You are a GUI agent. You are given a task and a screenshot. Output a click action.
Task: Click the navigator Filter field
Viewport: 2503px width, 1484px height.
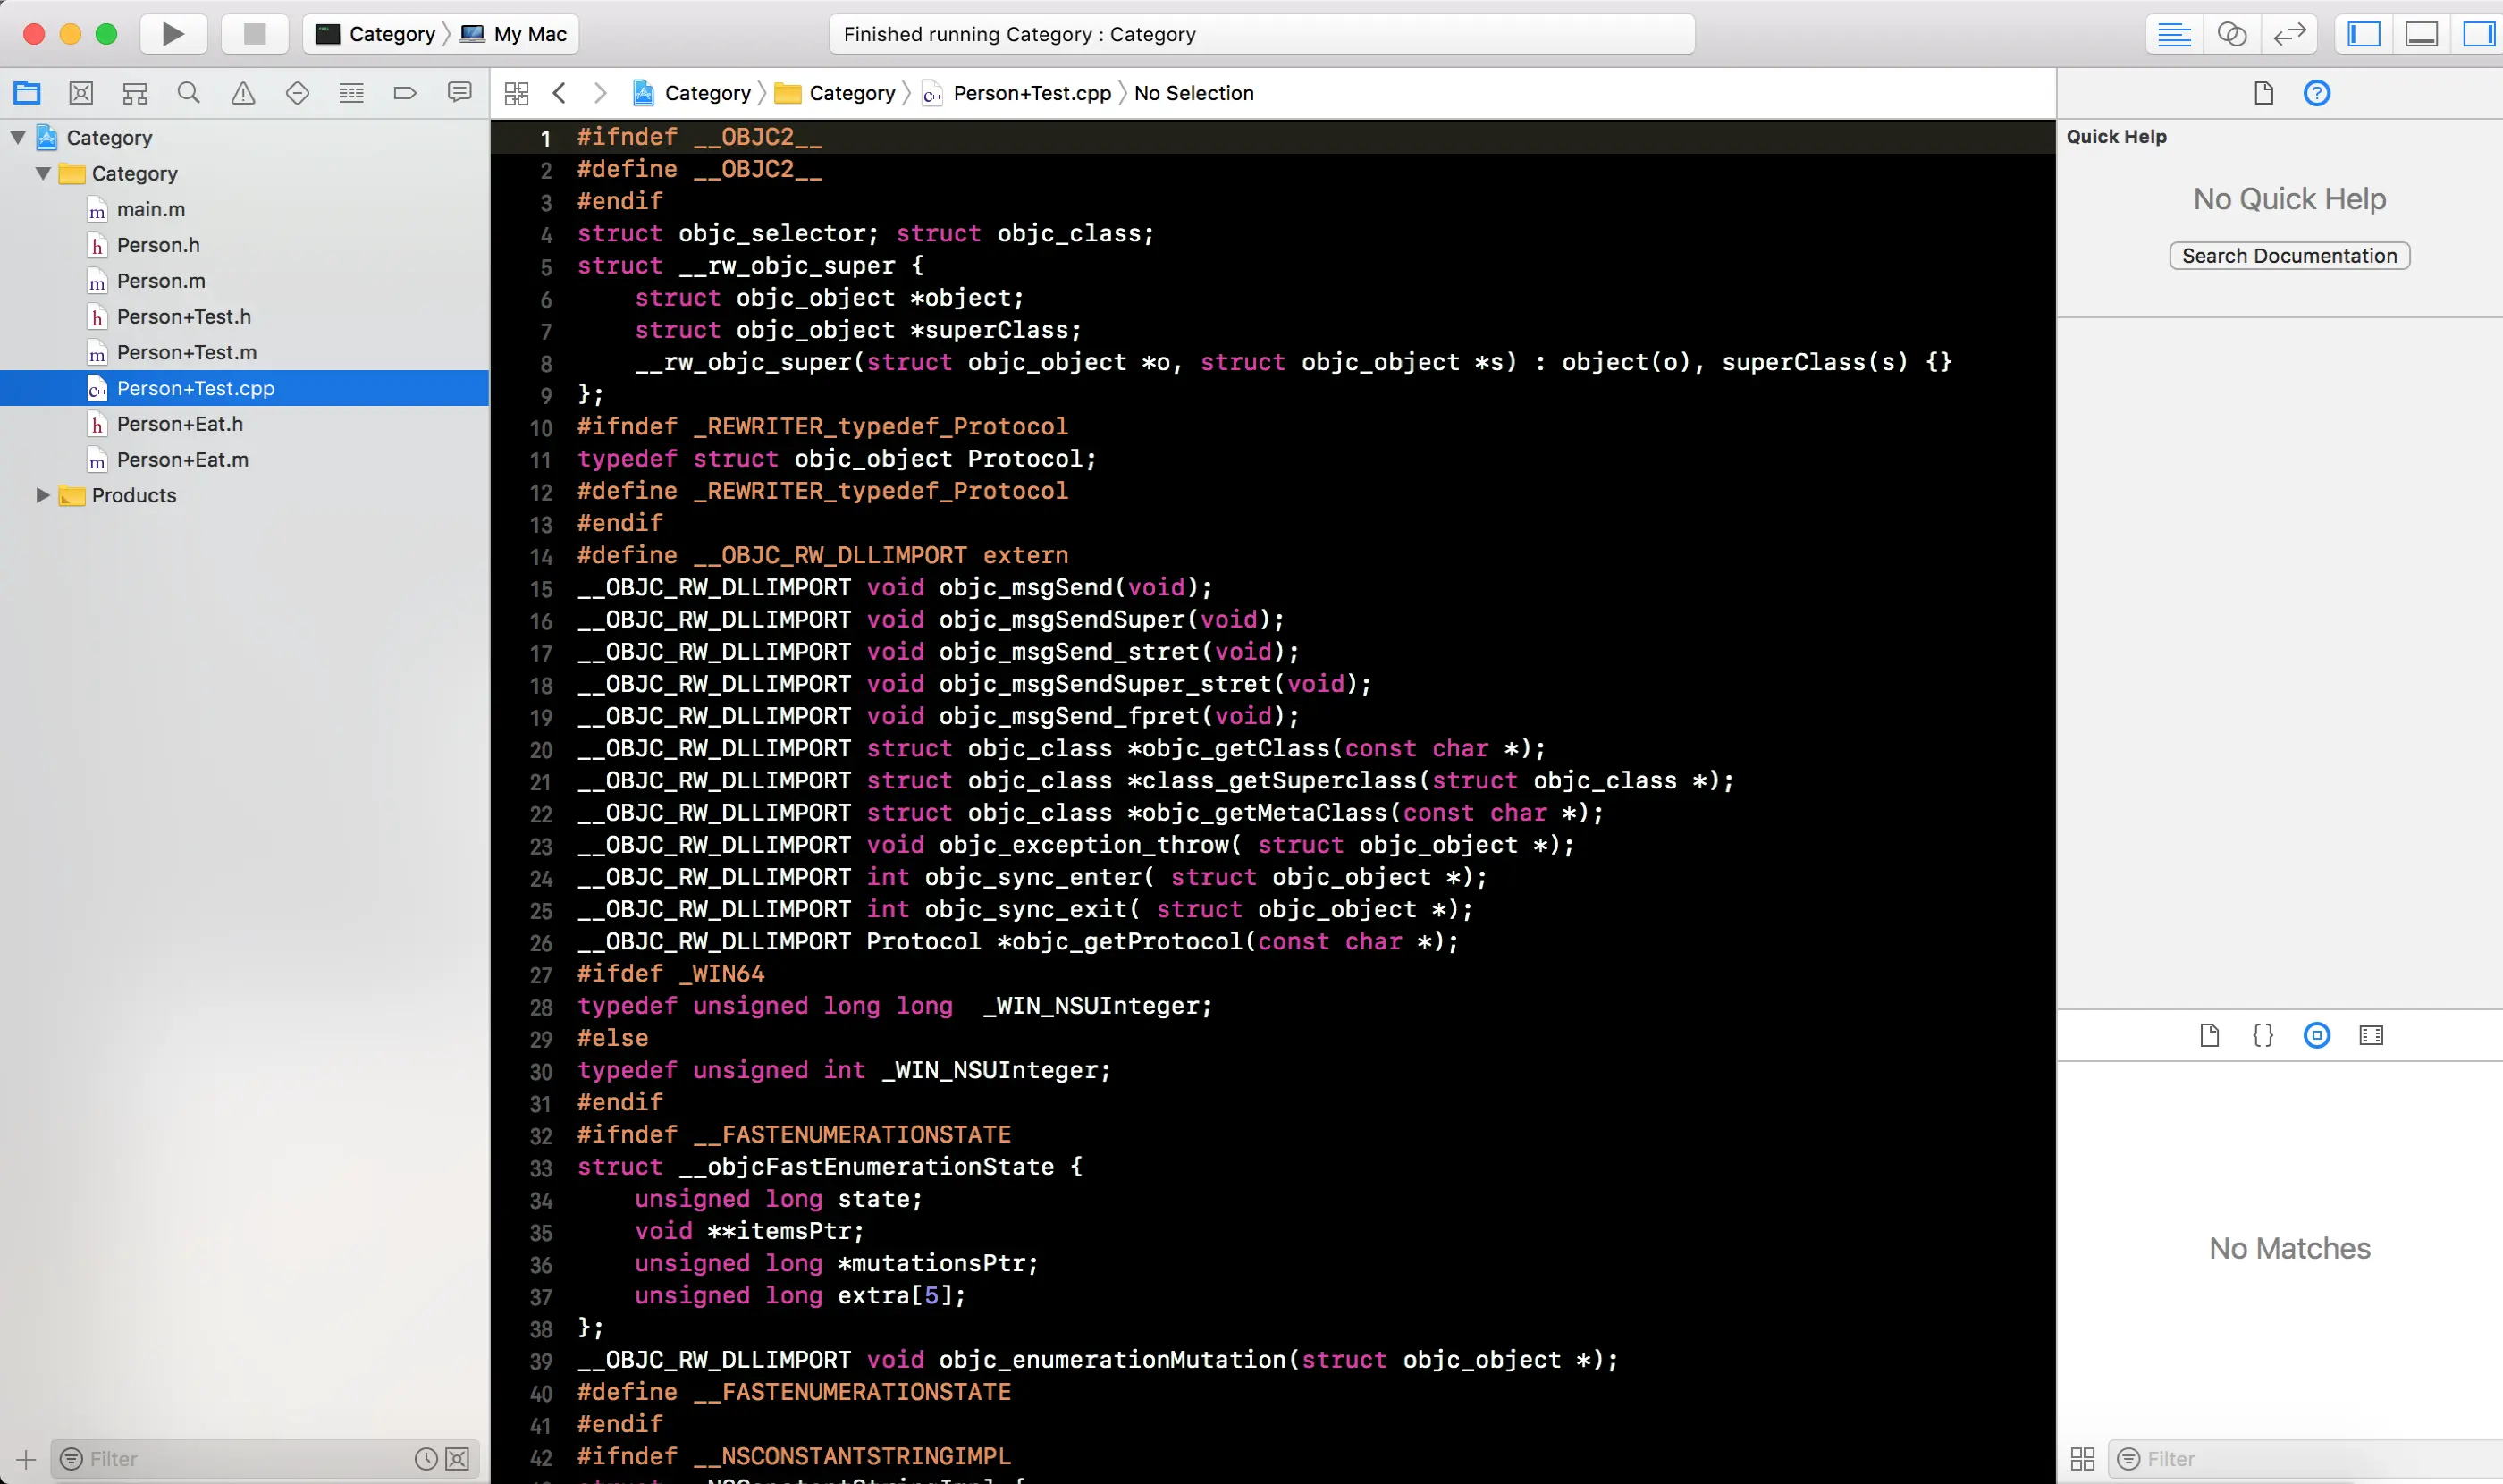(x=240, y=1458)
